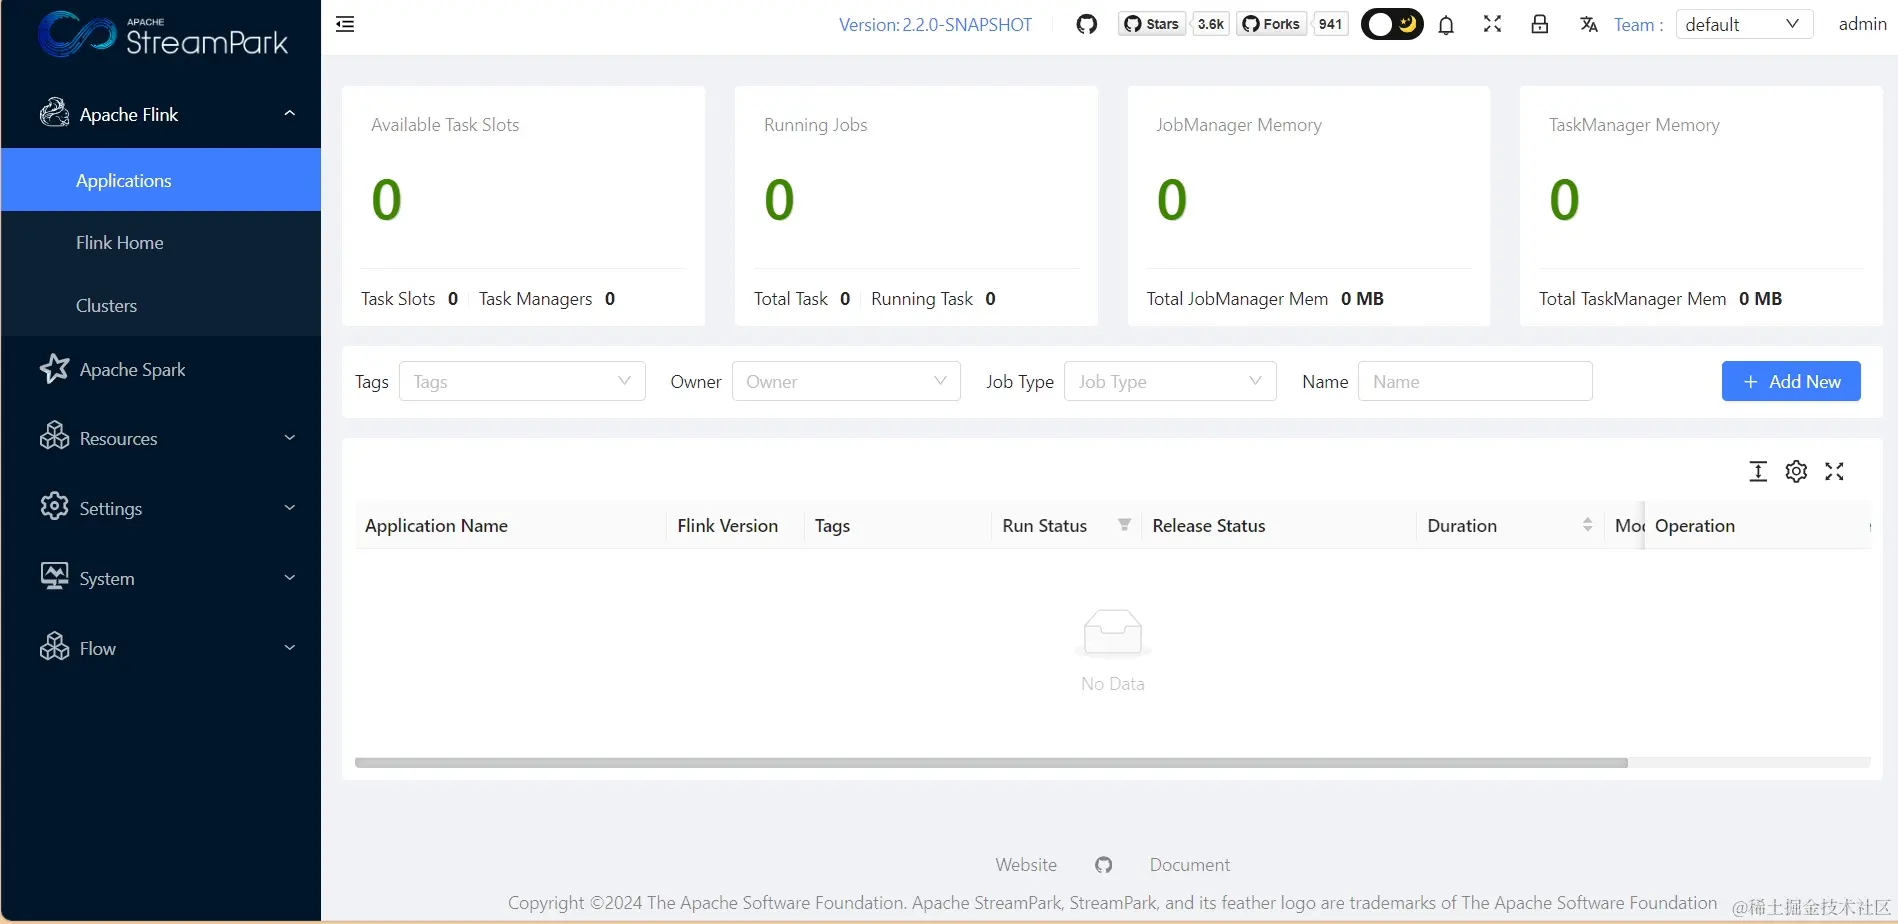Viewport: 1898px width, 924px height.
Task: Open the Team default dropdown
Action: point(1744,24)
